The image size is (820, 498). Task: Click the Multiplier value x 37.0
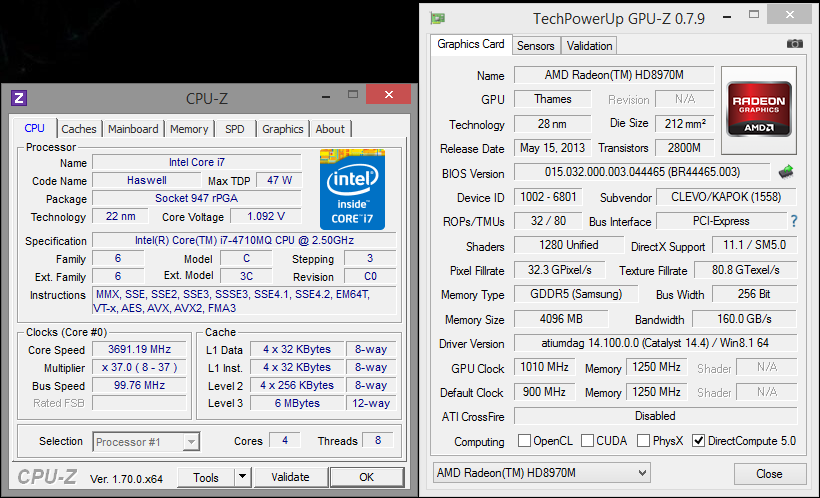click(139, 367)
